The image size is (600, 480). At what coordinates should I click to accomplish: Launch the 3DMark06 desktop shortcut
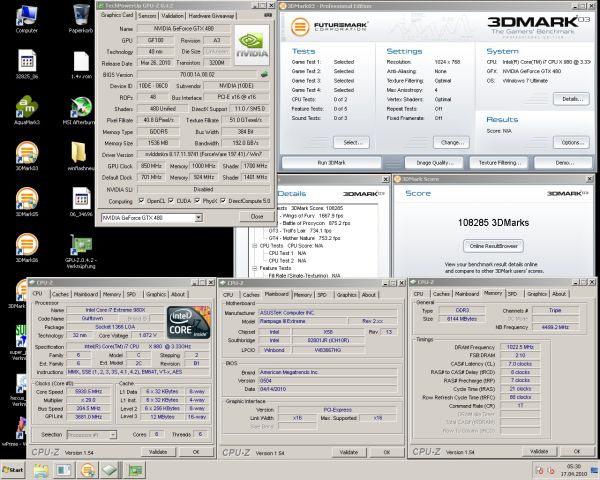click(27, 248)
